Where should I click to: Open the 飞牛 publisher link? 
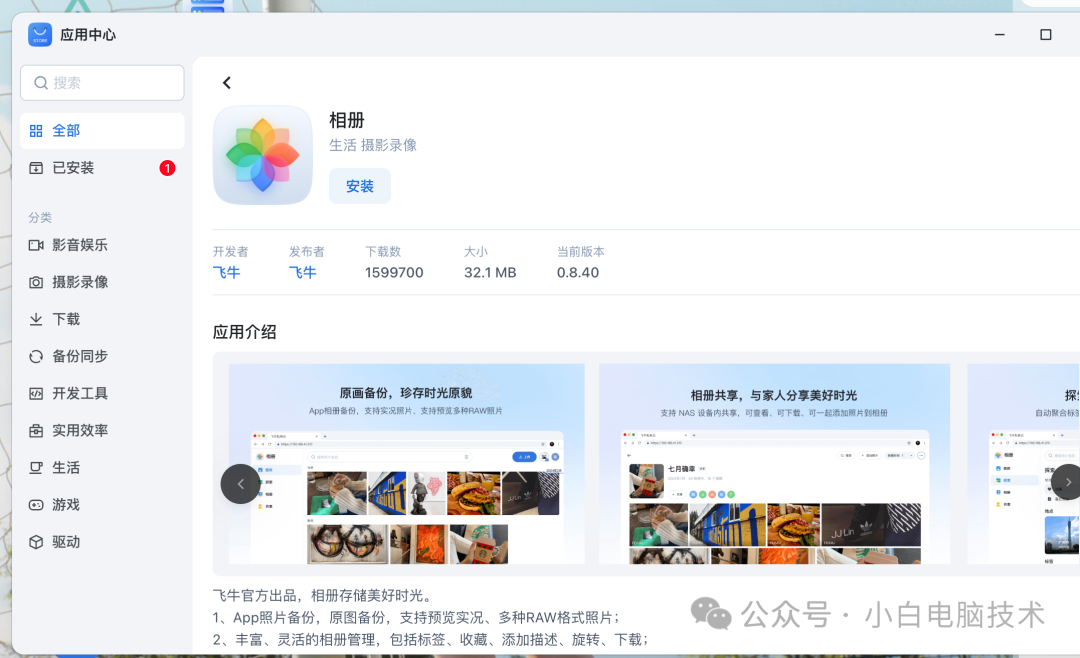pos(302,273)
